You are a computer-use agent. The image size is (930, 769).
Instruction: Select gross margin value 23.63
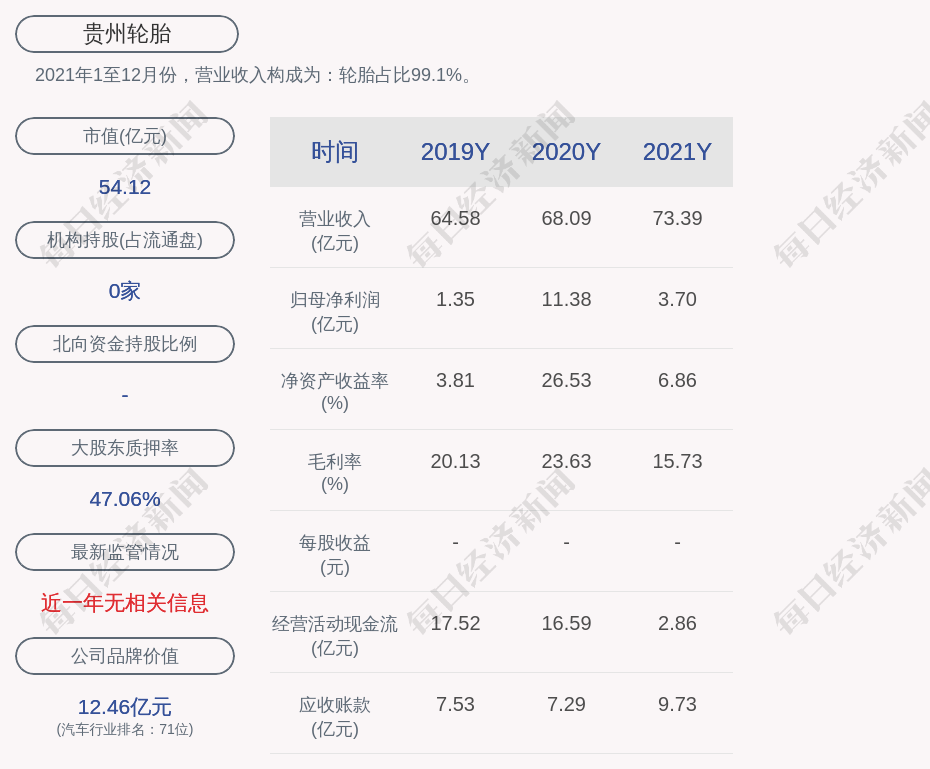click(566, 461)
